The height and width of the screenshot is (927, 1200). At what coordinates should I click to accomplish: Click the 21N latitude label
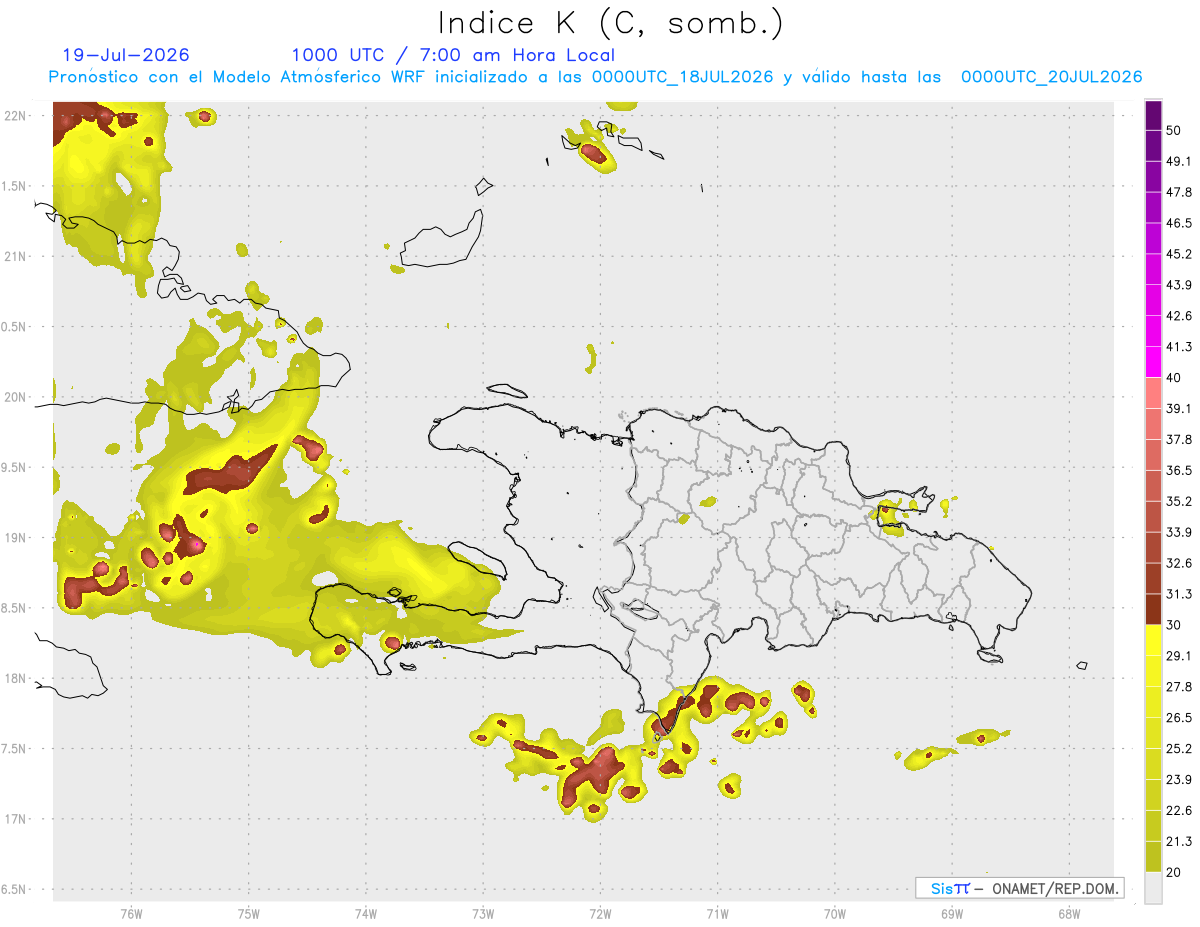click(14, 256)
